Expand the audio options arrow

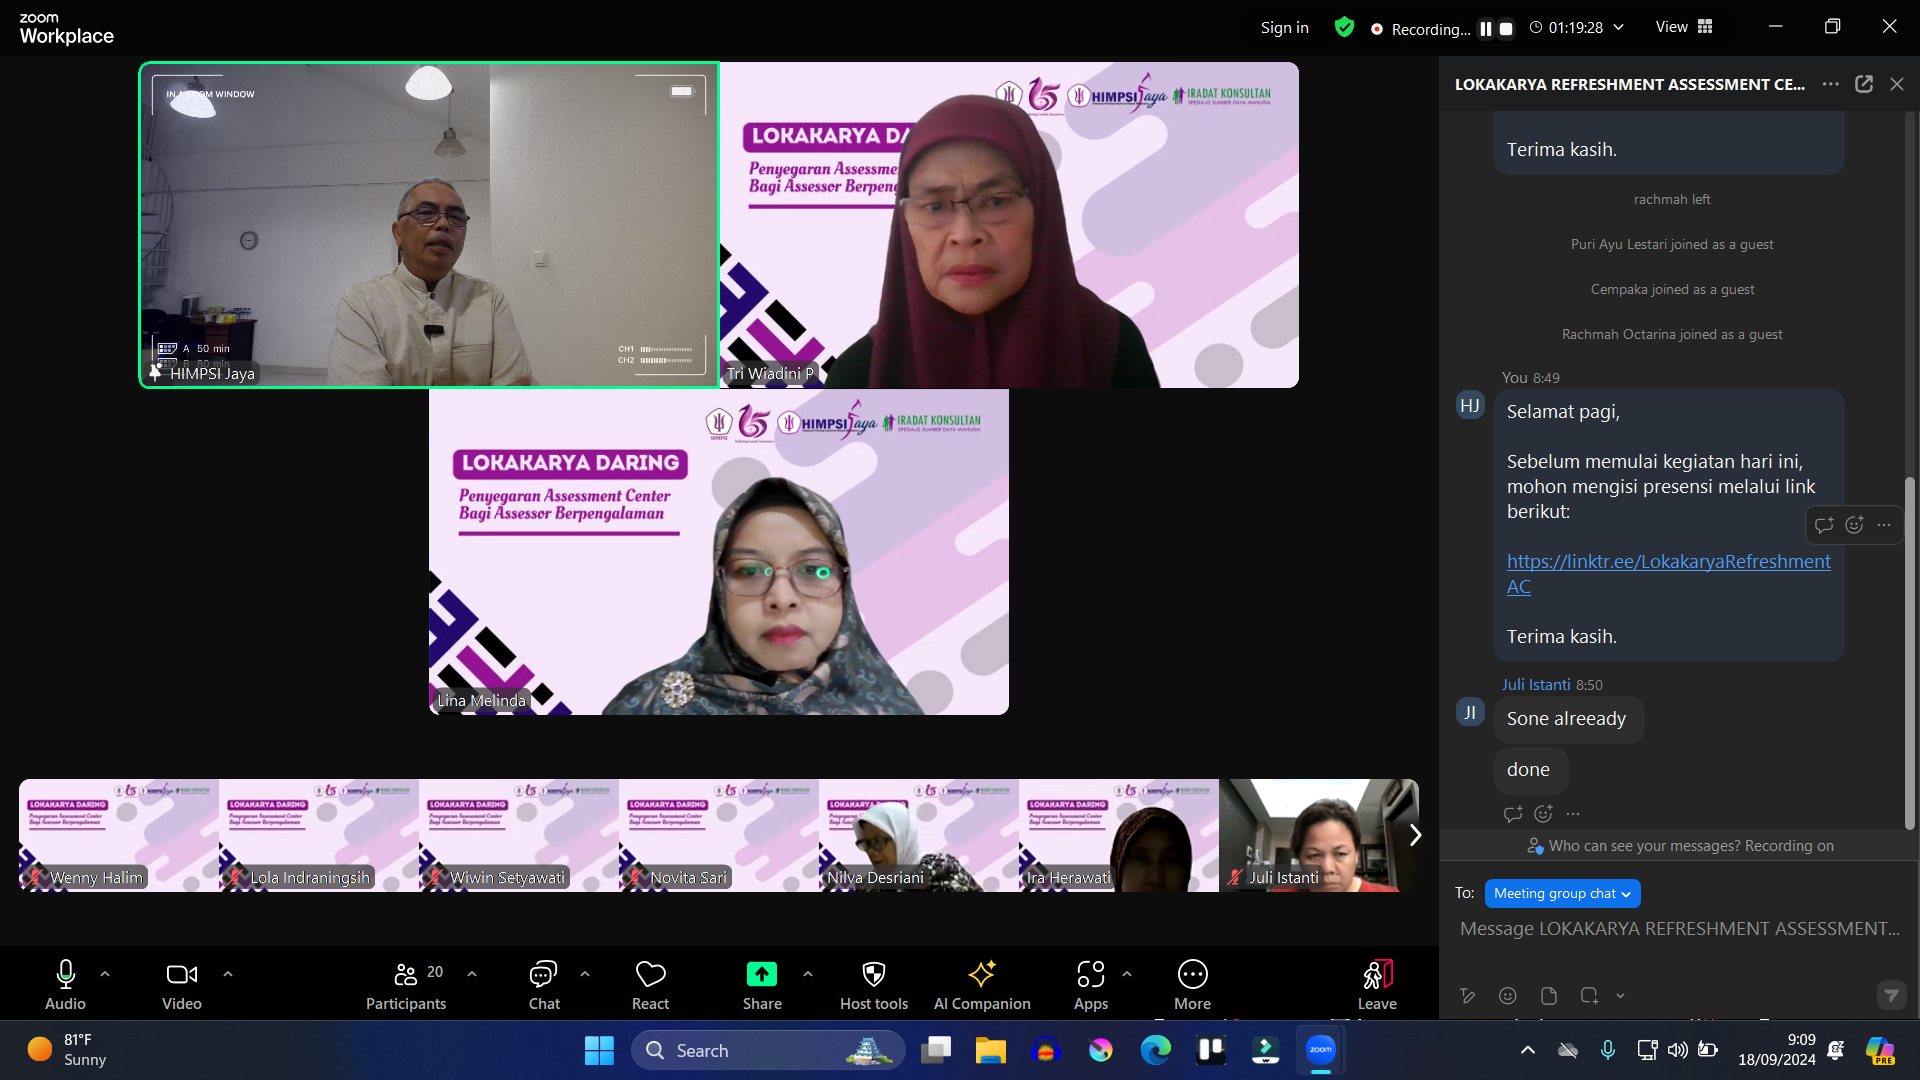(x=105, y=974)
